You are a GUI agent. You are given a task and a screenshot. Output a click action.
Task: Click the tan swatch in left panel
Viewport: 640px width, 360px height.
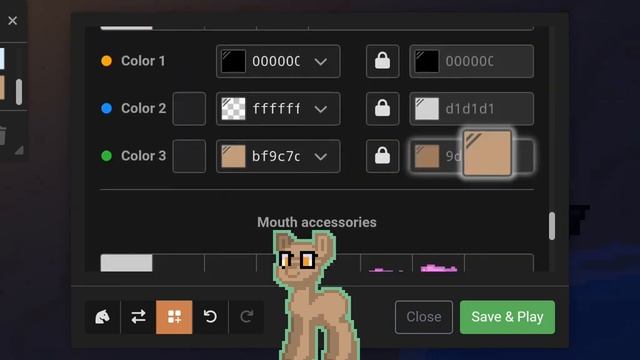coord(2,87)
